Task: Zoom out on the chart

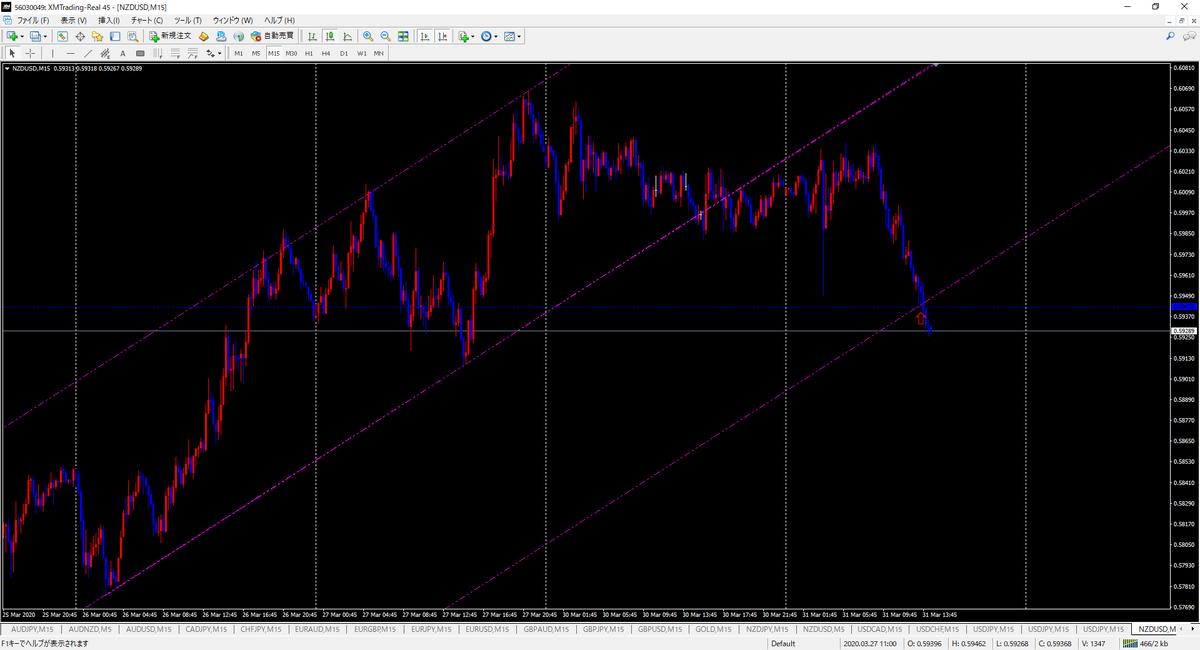Action: pos(385,36)
